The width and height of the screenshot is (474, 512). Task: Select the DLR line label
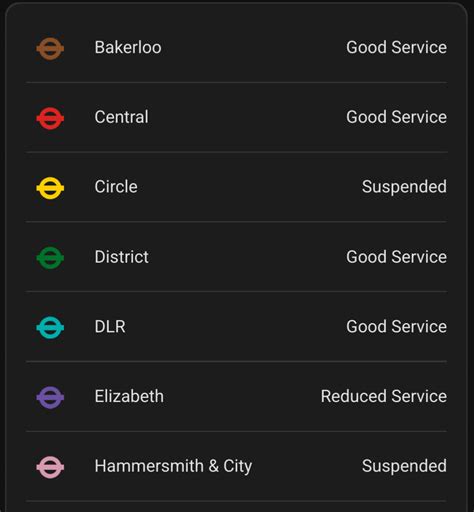tap(110, 326)
